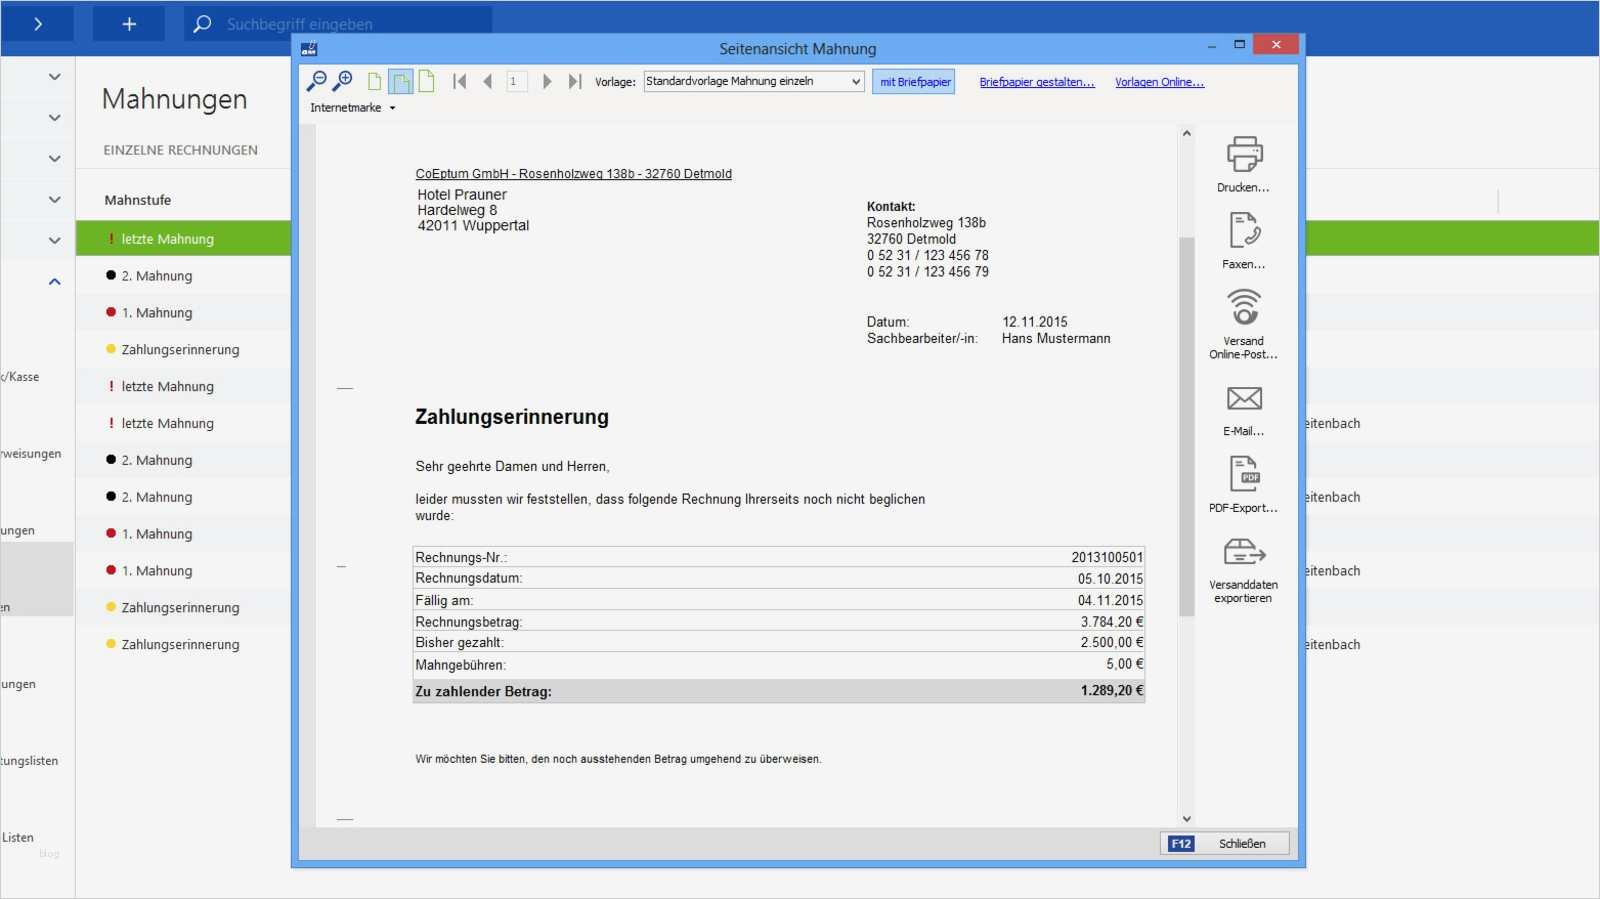Click the plus button in the blue header
1600x899 pixels.
[x=129, y=24]
